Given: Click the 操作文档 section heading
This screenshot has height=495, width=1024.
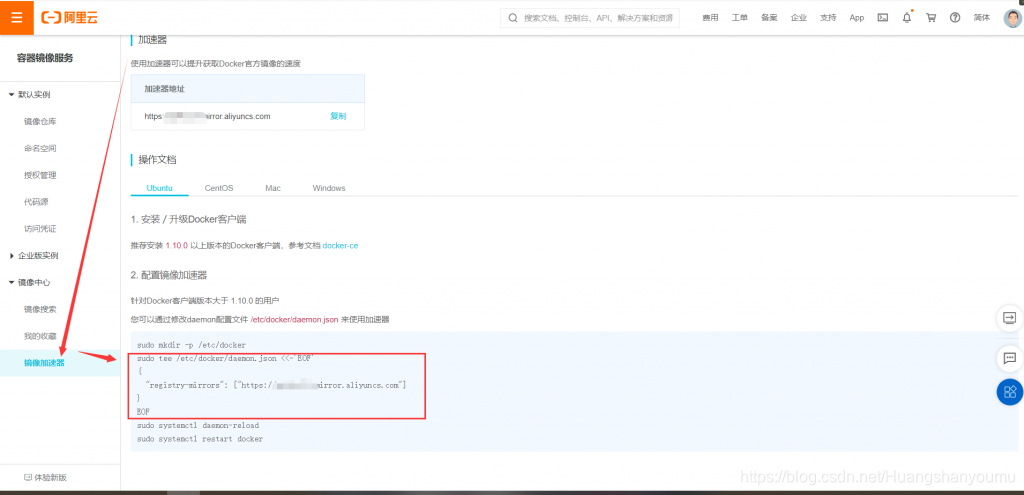Looking at the screenshot, I should tap(157, 160).
